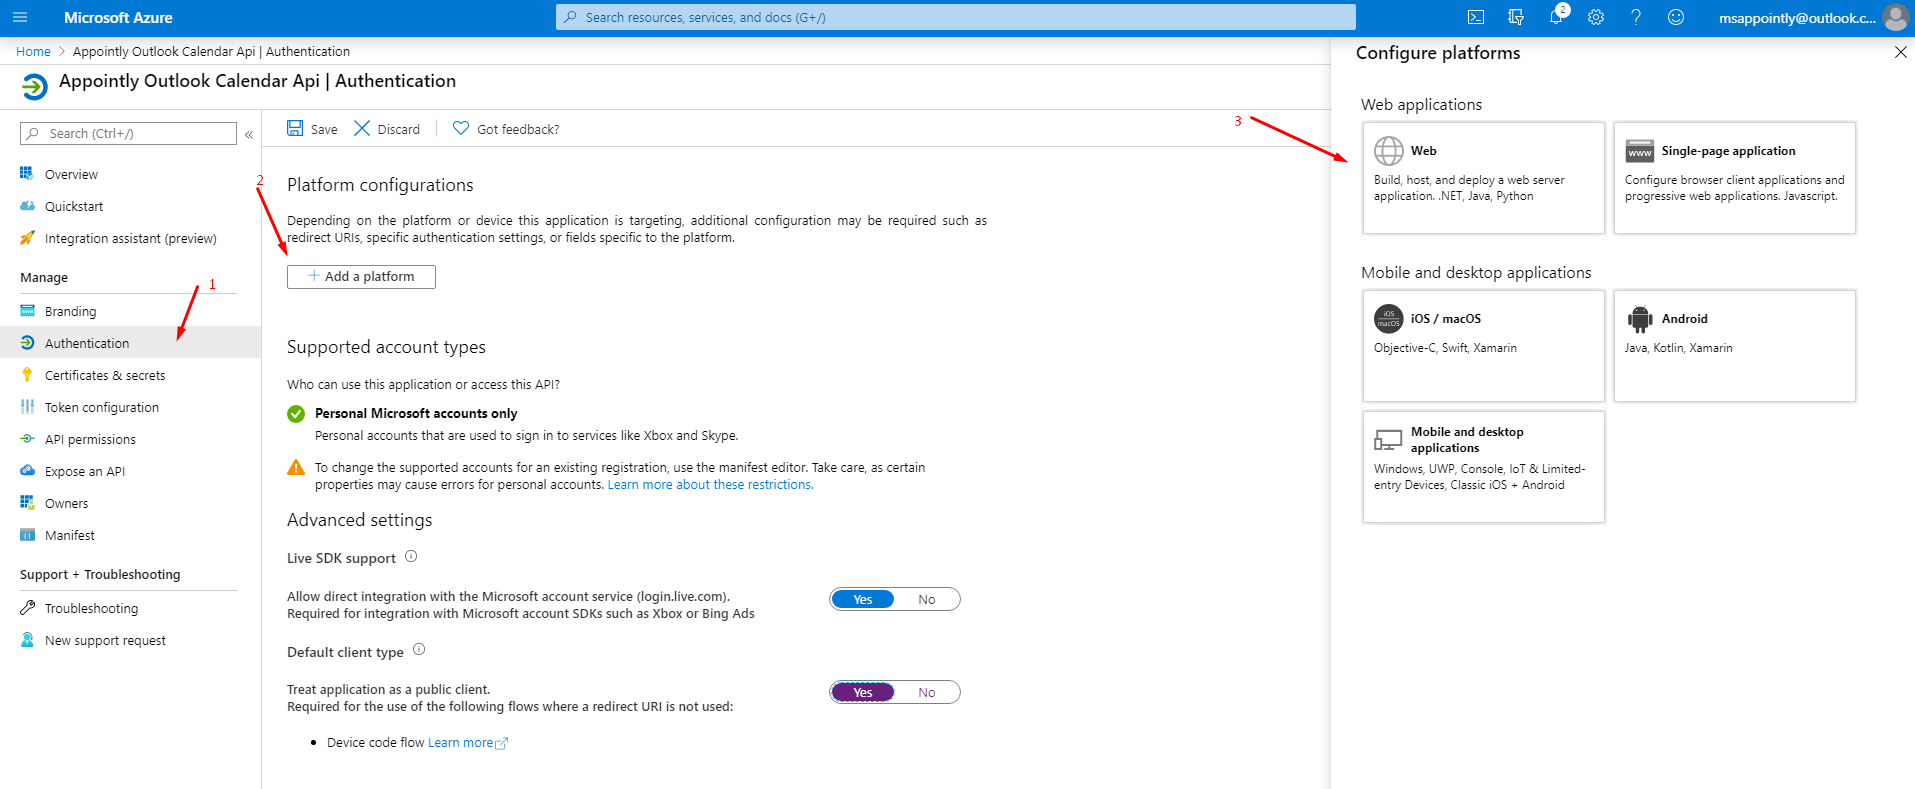This screenshot has width=1915, height=789.
Task: Open the account avatar menu
Action: [1895, 17]
